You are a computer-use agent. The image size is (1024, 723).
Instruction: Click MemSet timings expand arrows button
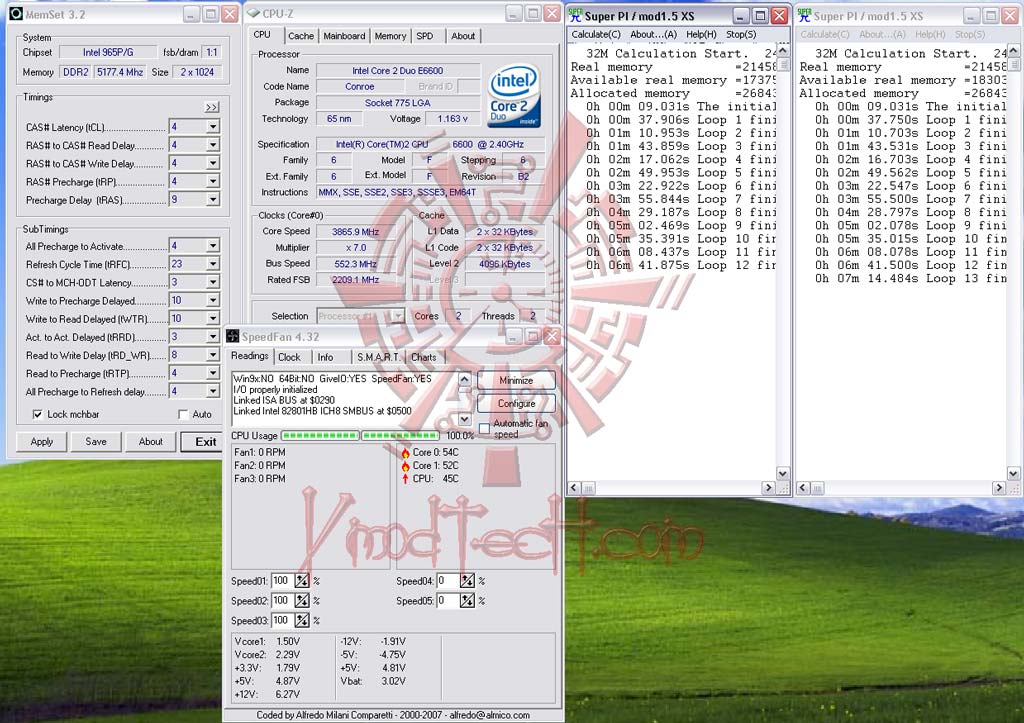click(212, 107)
